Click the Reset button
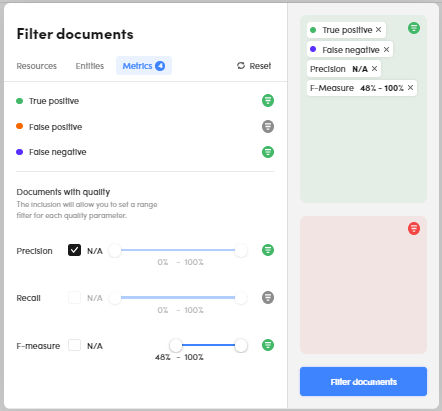The width and height of the screenshot is (442, 411). 254,66
